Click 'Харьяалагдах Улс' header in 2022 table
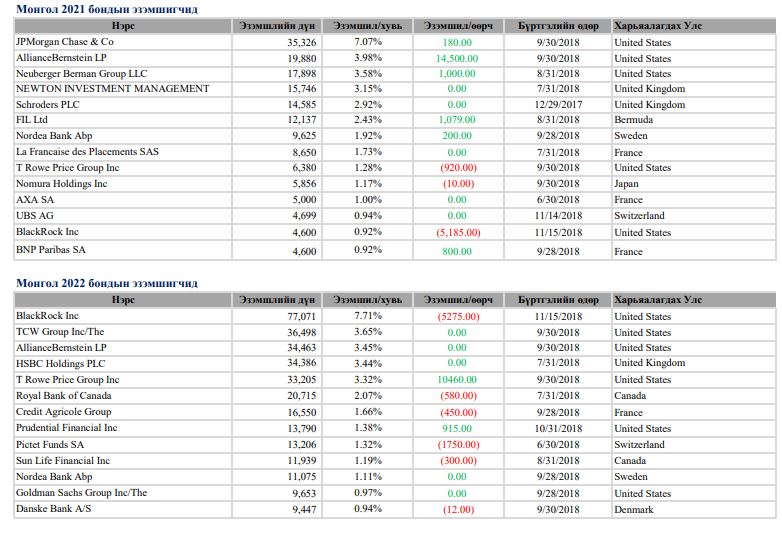Viewport: 782px width, 534px height. click(x=658, y=299)
